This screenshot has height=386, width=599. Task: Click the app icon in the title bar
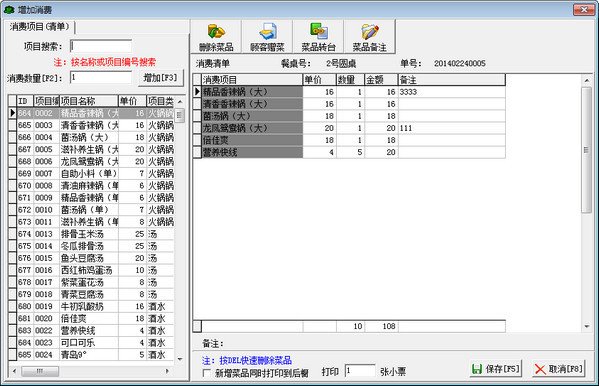[x=8, y=10]
